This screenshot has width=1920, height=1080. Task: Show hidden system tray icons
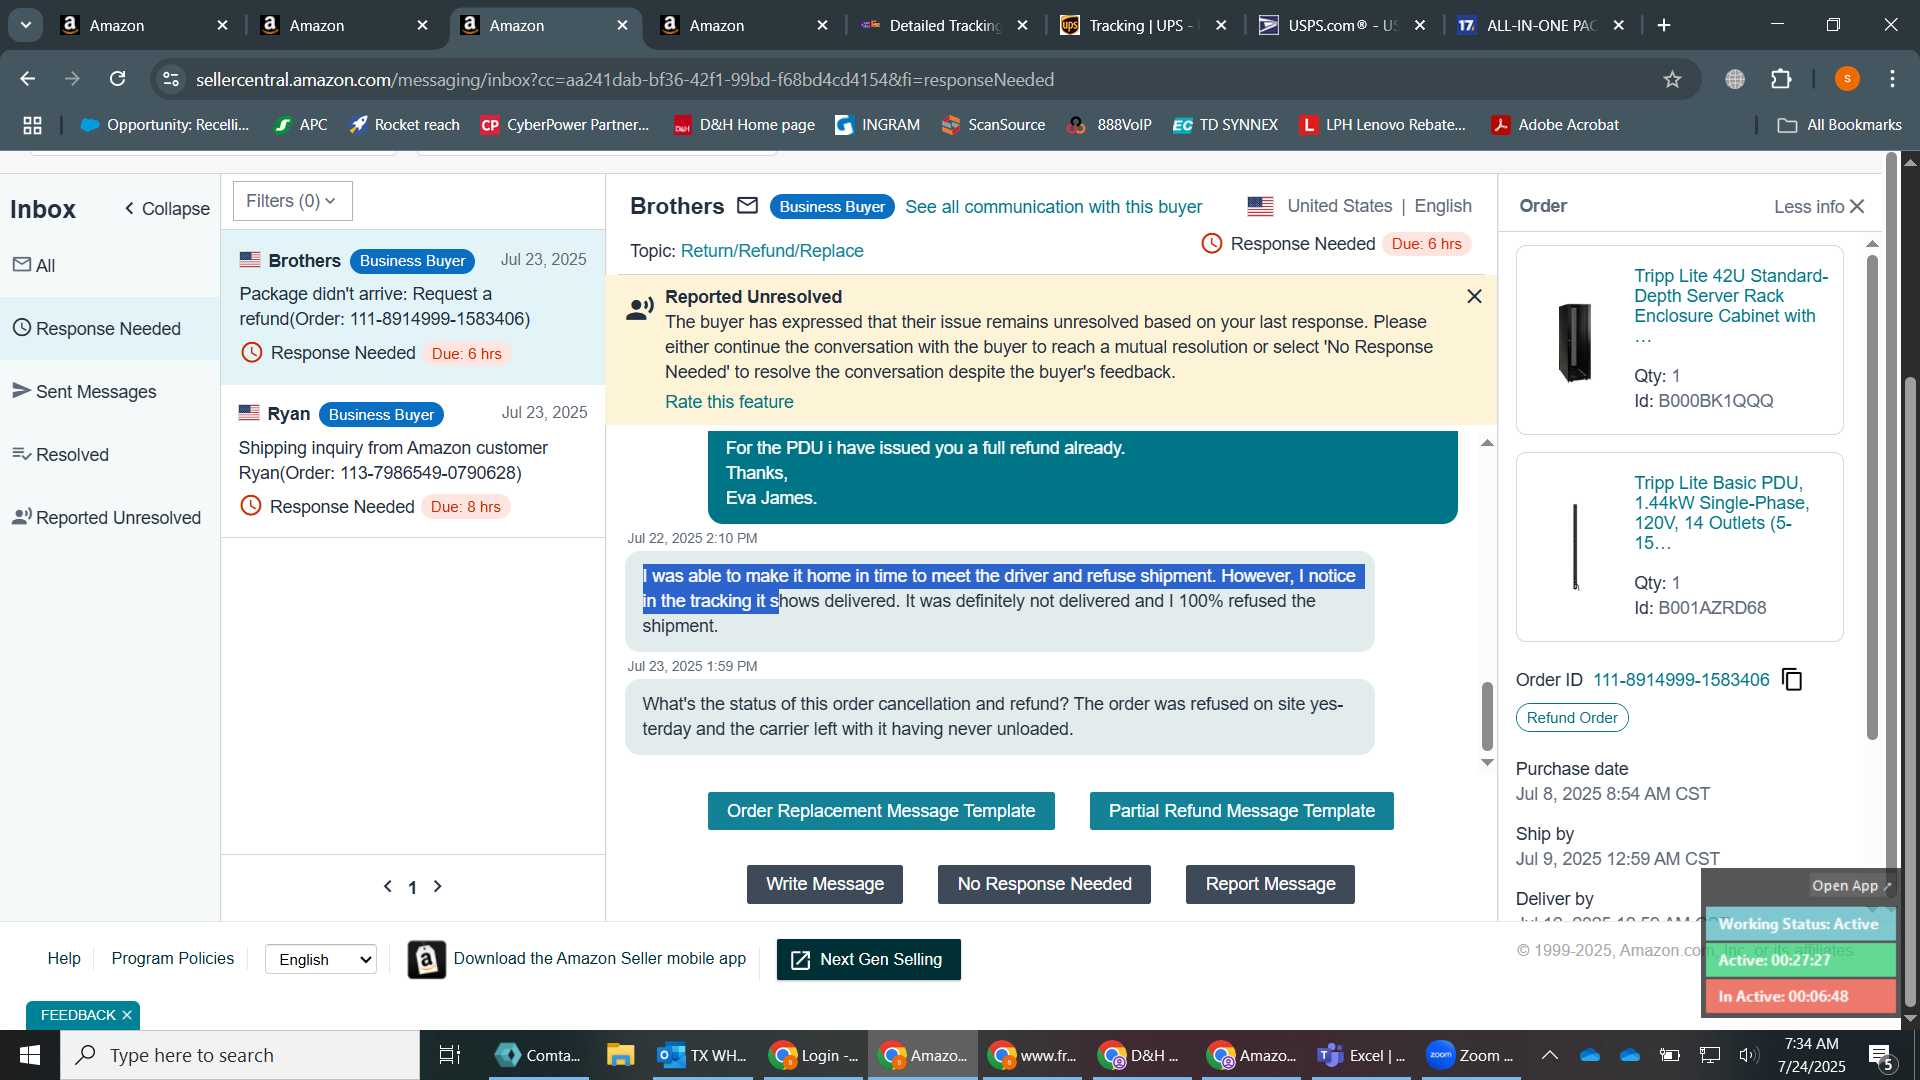[x=1549, y=1055]
